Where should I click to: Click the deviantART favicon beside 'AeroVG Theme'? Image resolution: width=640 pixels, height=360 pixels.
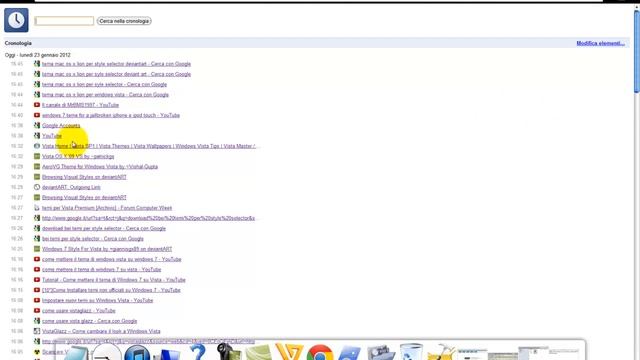37,167
